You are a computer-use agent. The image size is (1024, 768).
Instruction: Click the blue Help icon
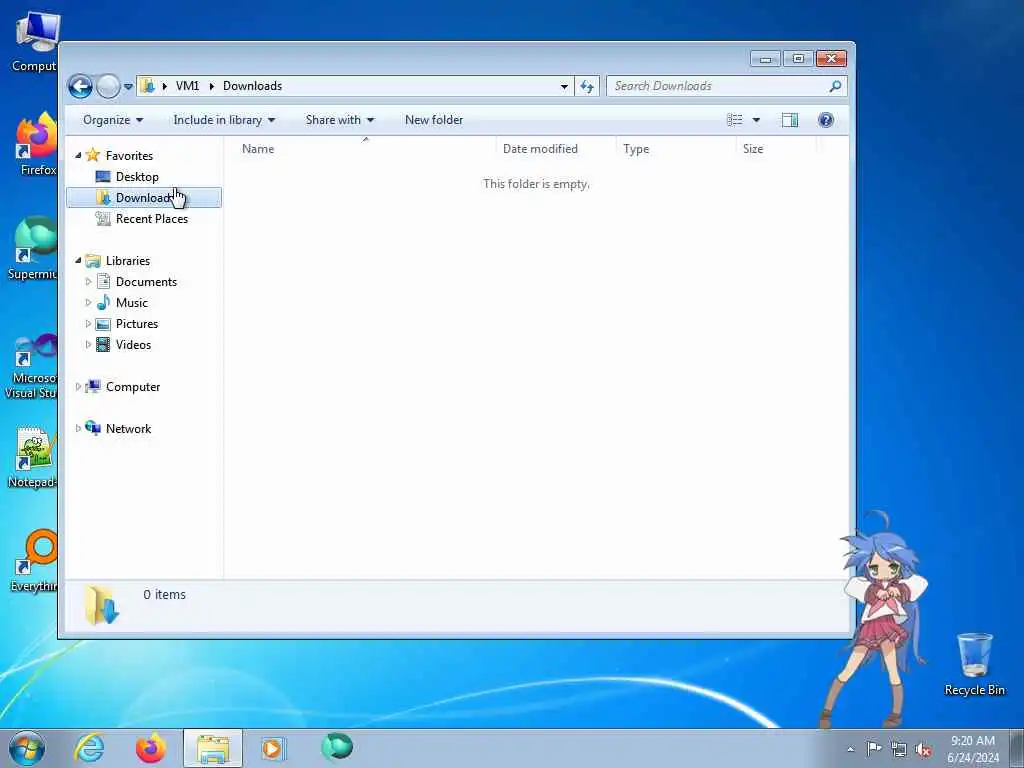(825, 120)
